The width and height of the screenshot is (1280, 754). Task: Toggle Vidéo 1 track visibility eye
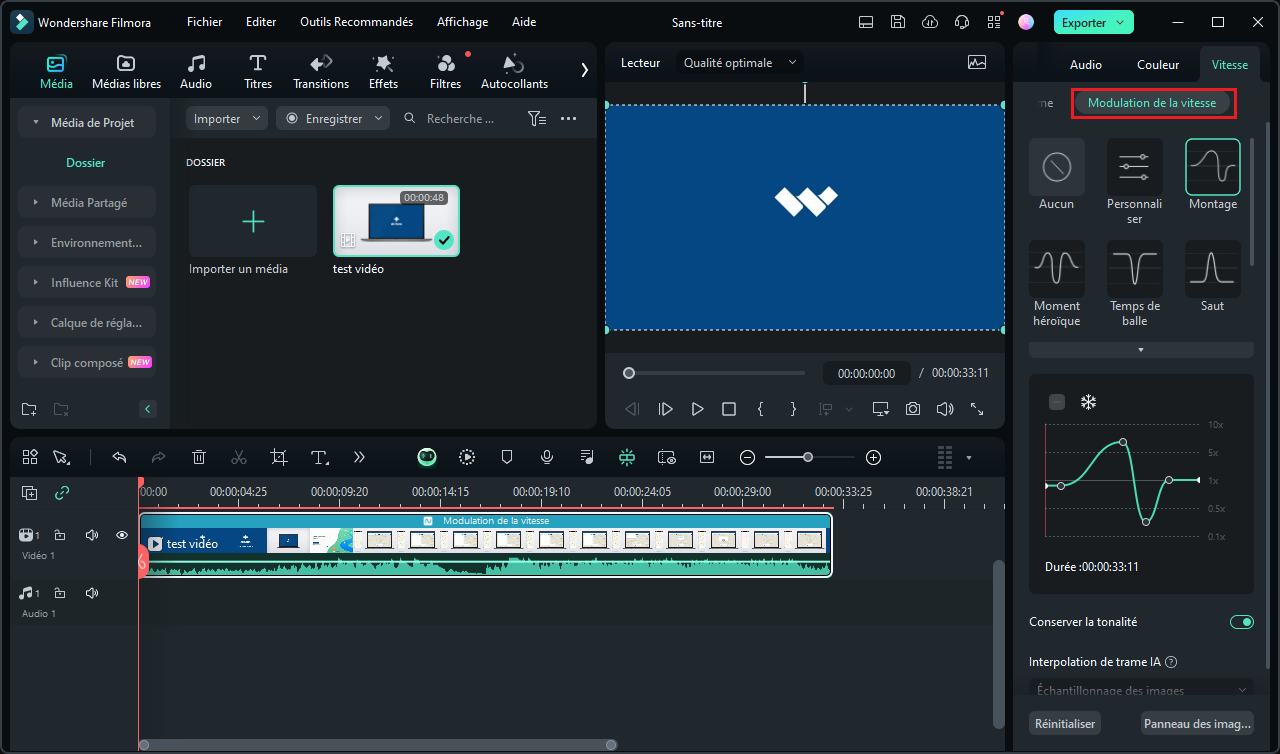click(x=122, y=535)
